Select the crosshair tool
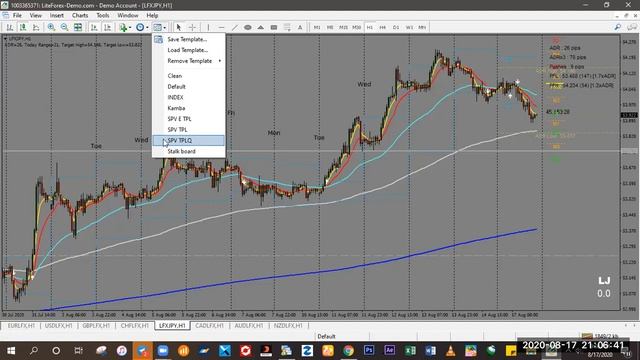Image resolution: width=640 pixels, height=360 pixels. [192, 27]
